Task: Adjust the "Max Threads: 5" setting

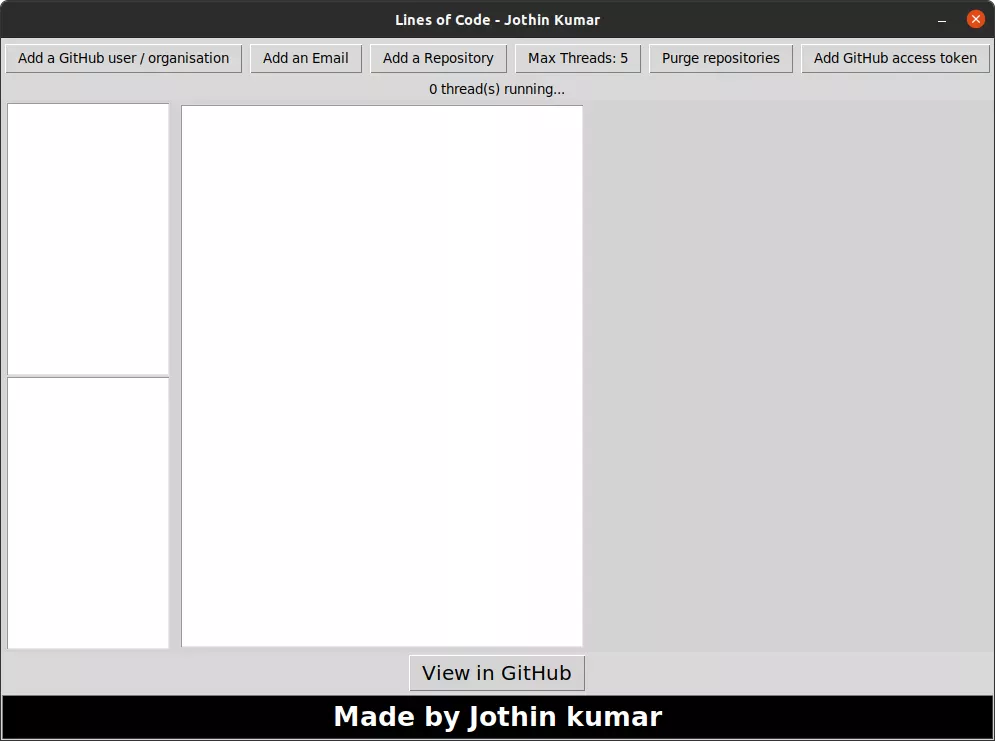Action: point(578,58)
